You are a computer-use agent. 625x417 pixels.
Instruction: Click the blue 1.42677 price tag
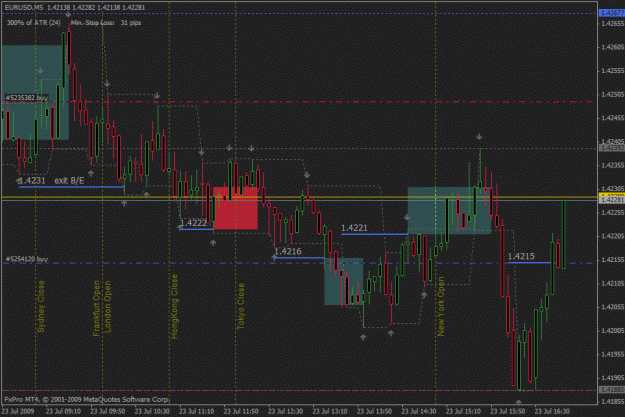pyautogui.click(x=612, y=13)
